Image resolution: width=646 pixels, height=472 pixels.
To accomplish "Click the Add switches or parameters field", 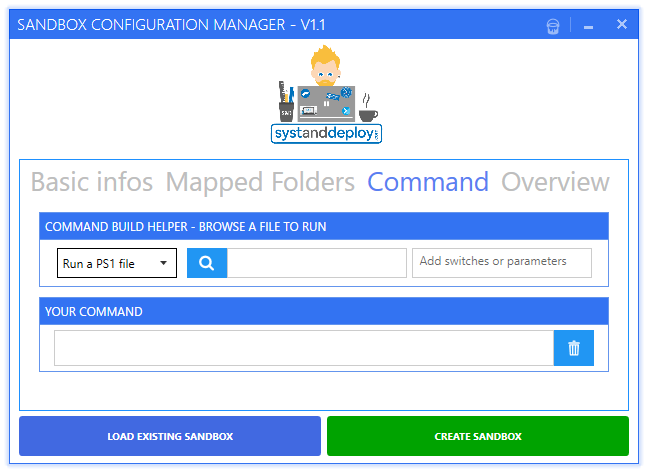I will point(502,263).
